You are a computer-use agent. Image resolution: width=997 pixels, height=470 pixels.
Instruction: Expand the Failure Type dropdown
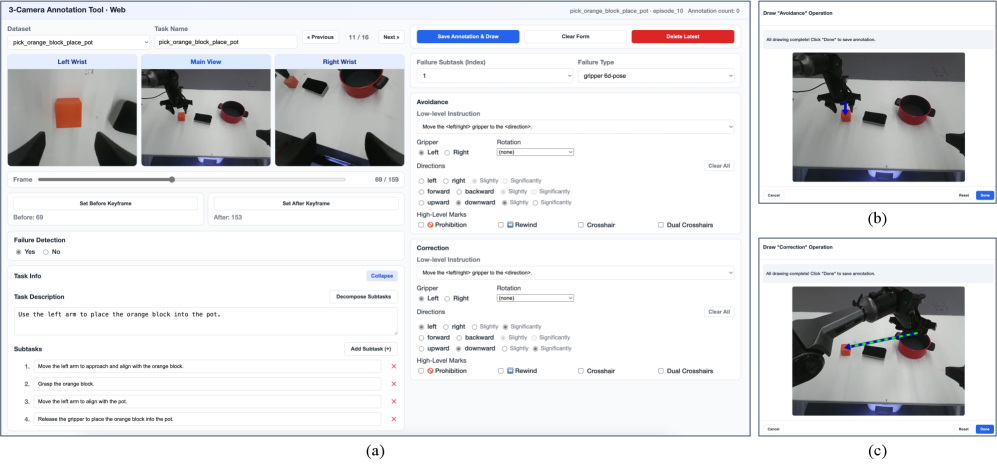655,75
